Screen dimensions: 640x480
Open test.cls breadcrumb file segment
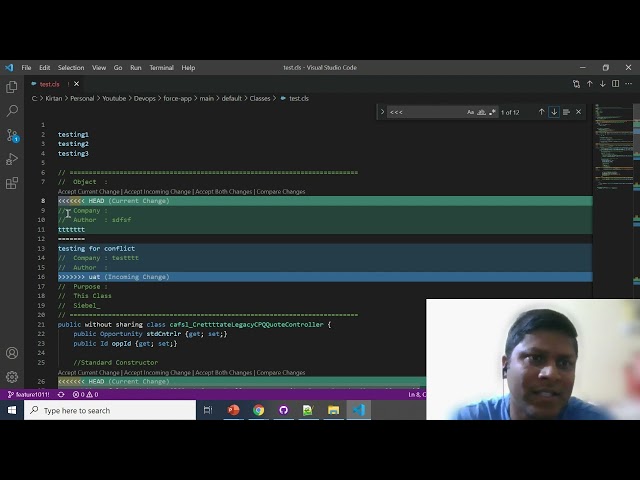click(x=295, y=98)
